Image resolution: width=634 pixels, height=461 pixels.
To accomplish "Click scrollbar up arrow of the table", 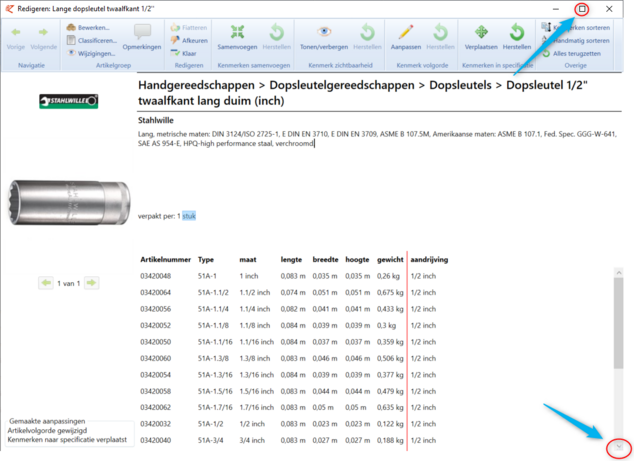I will click(x=619, y=273).
